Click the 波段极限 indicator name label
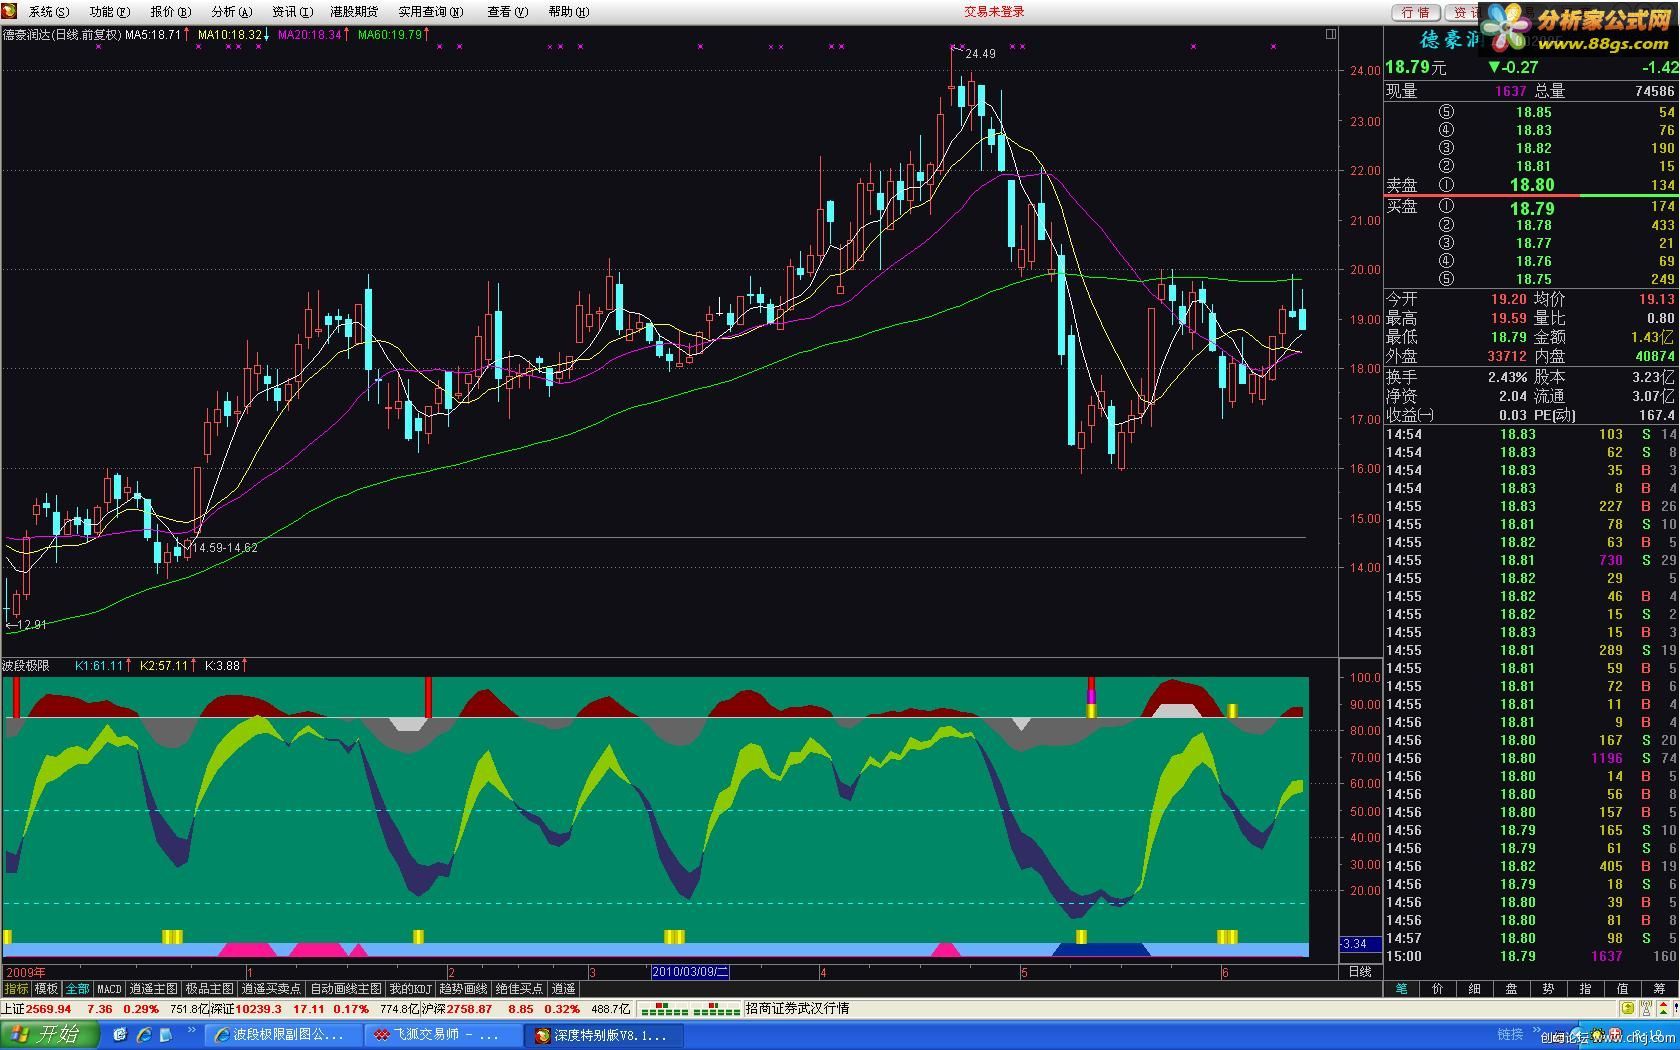 (x=26, y=665)
